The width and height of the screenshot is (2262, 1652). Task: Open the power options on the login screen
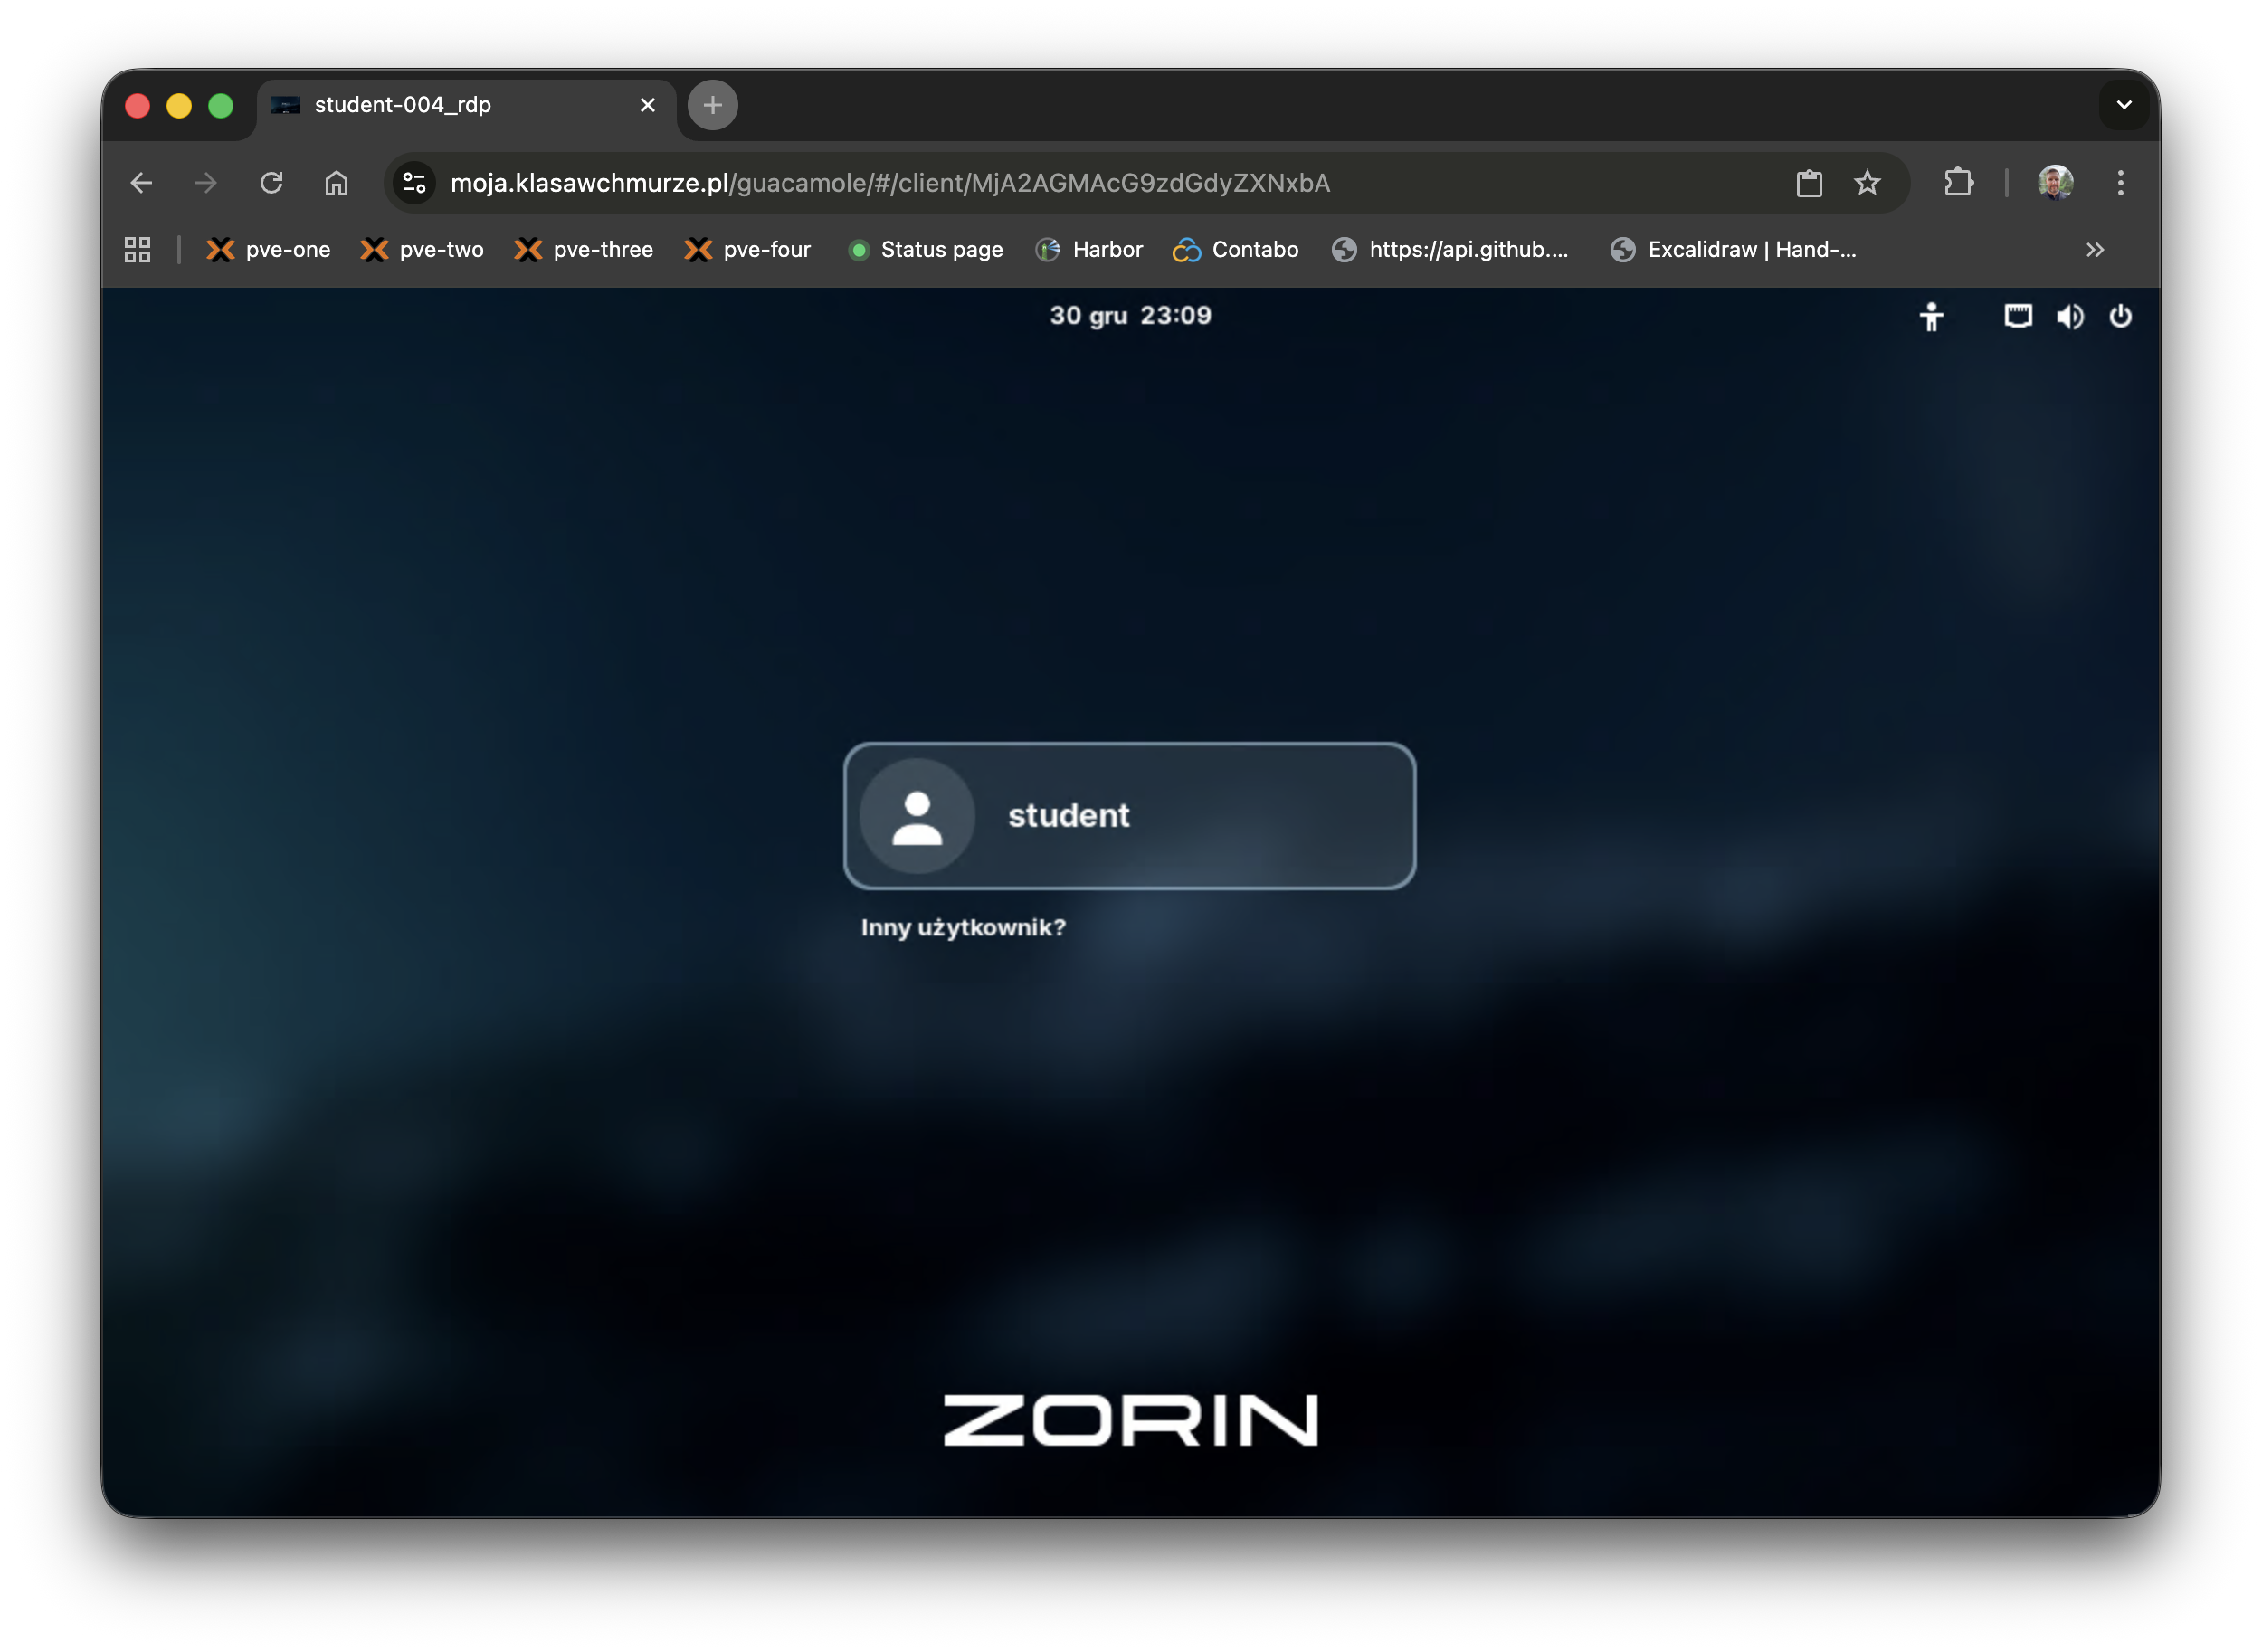click(x=2121, y=317)
